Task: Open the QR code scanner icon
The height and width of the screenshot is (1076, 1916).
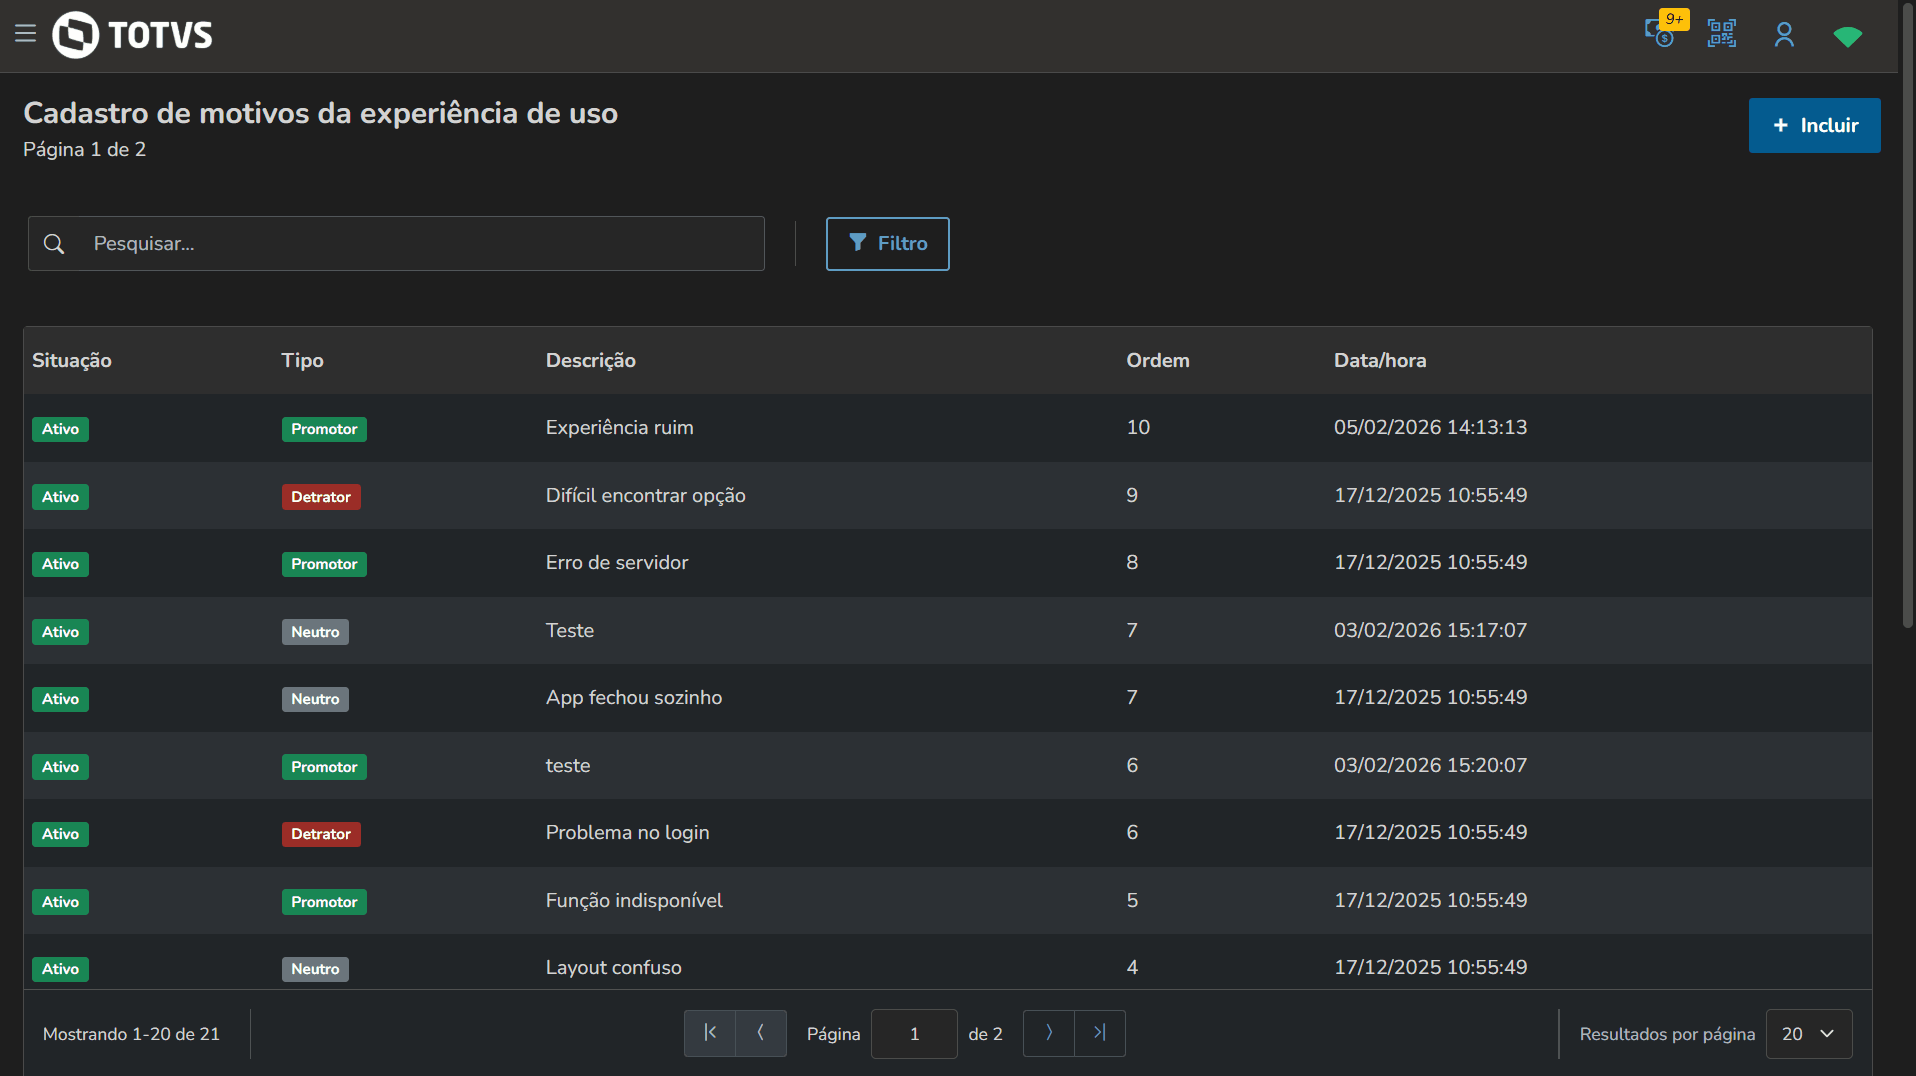Action: [x=1721, y=34]
